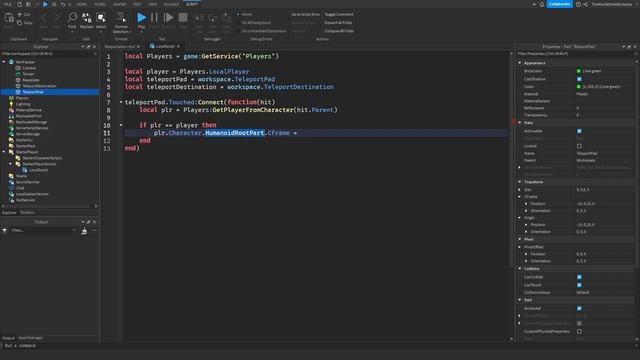Screen dimensions: 640x360
Task: Collapse the Collision properties section
Action: point(520,269)
